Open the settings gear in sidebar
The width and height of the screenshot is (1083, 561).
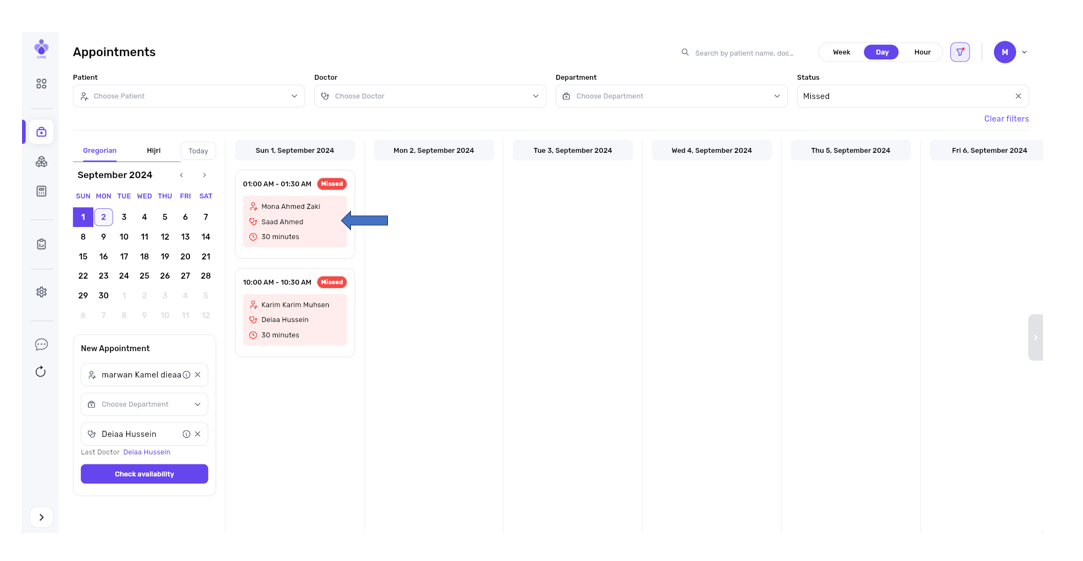41,292
